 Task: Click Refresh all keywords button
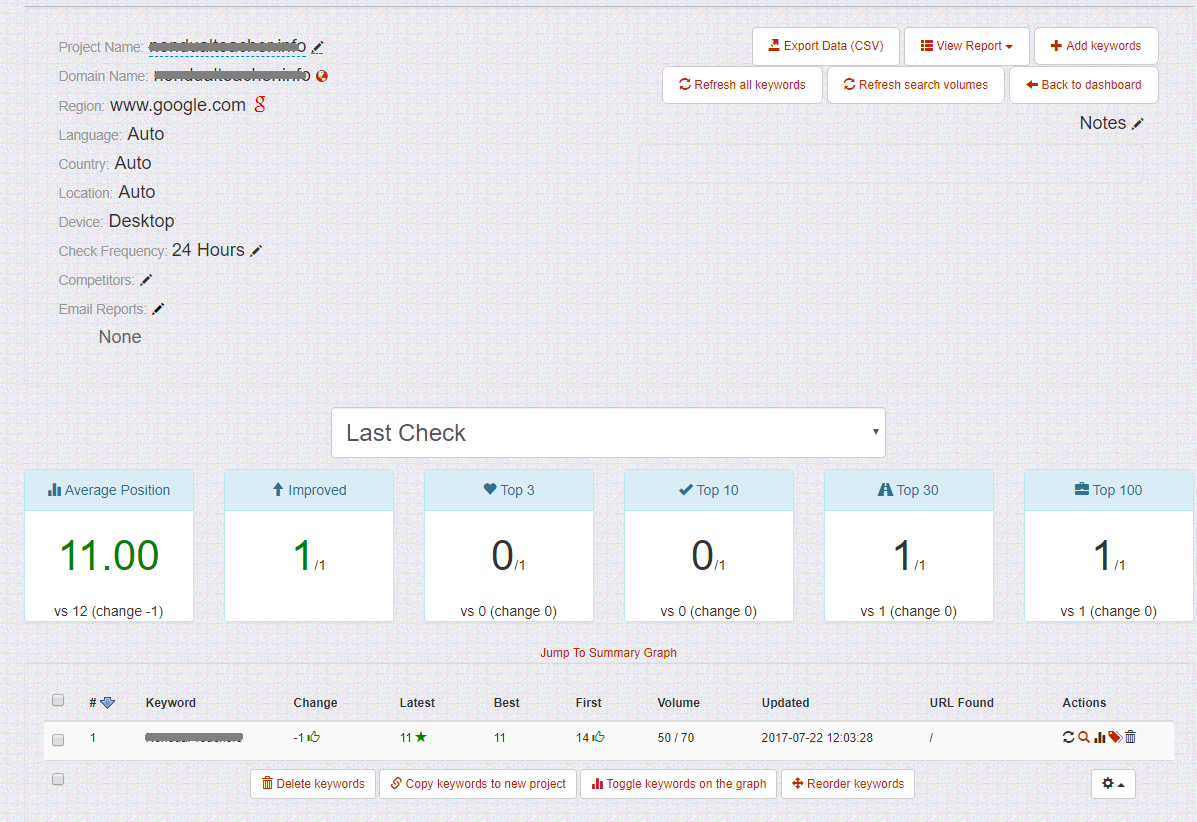click(x=742, y=85)
